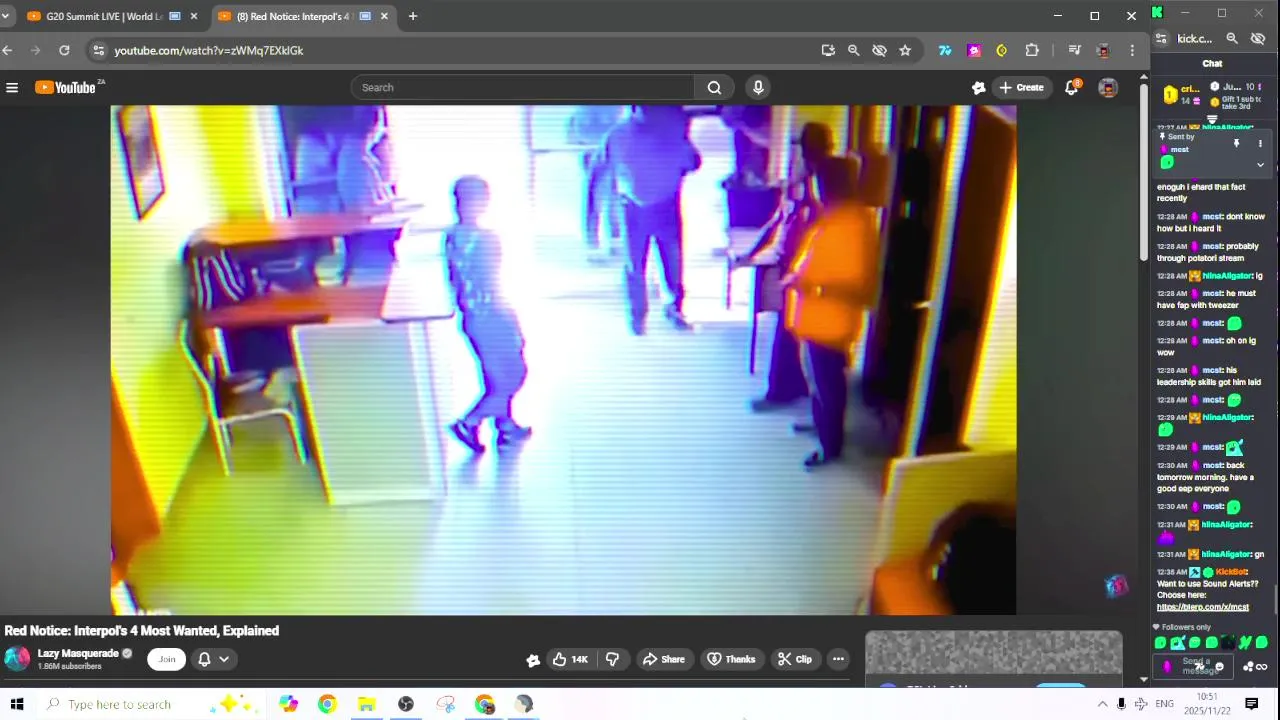The height and width of the screenshot is (720, 1280).
Task: Start voice search with the microphone
Action: [x=758, y=88]
